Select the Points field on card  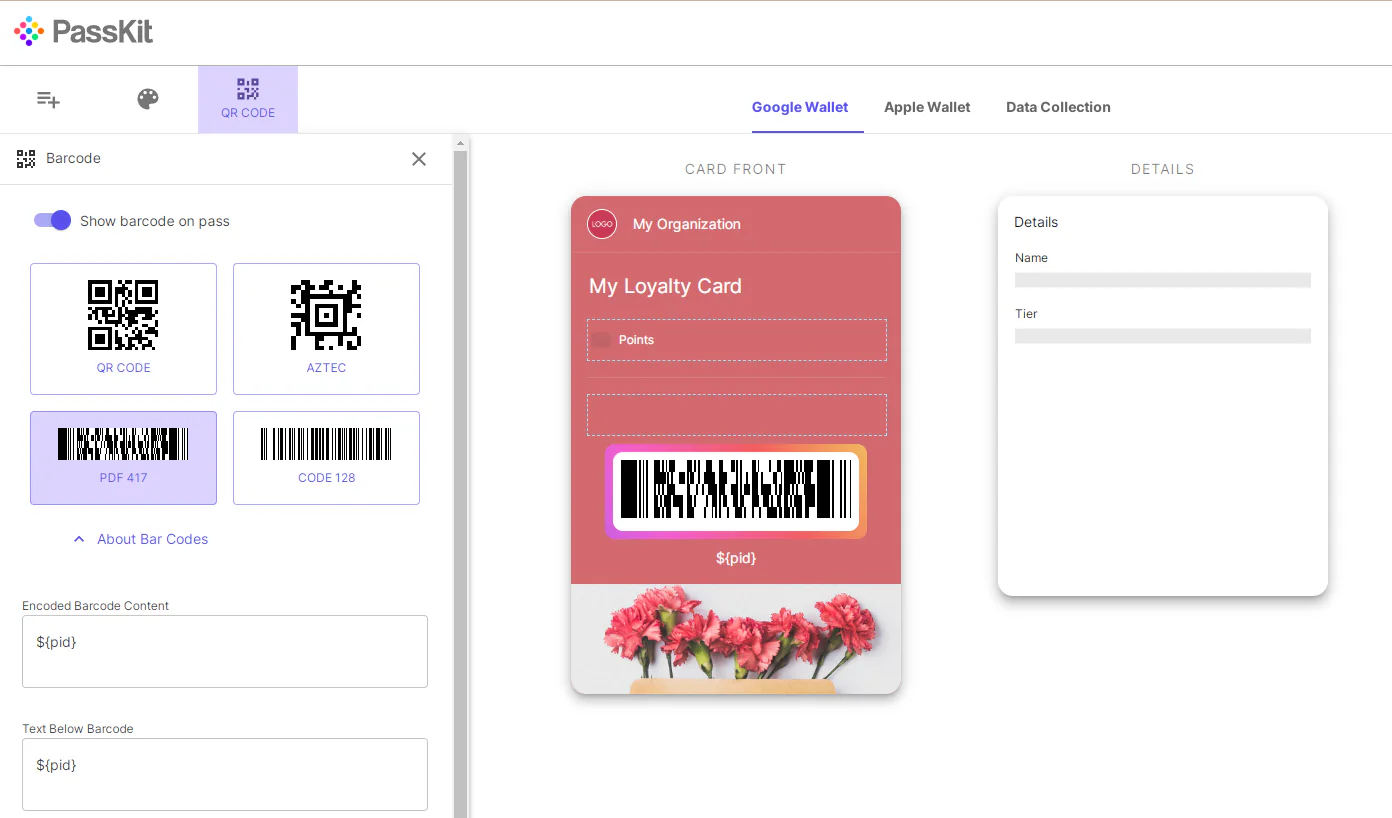click(736, 340)
